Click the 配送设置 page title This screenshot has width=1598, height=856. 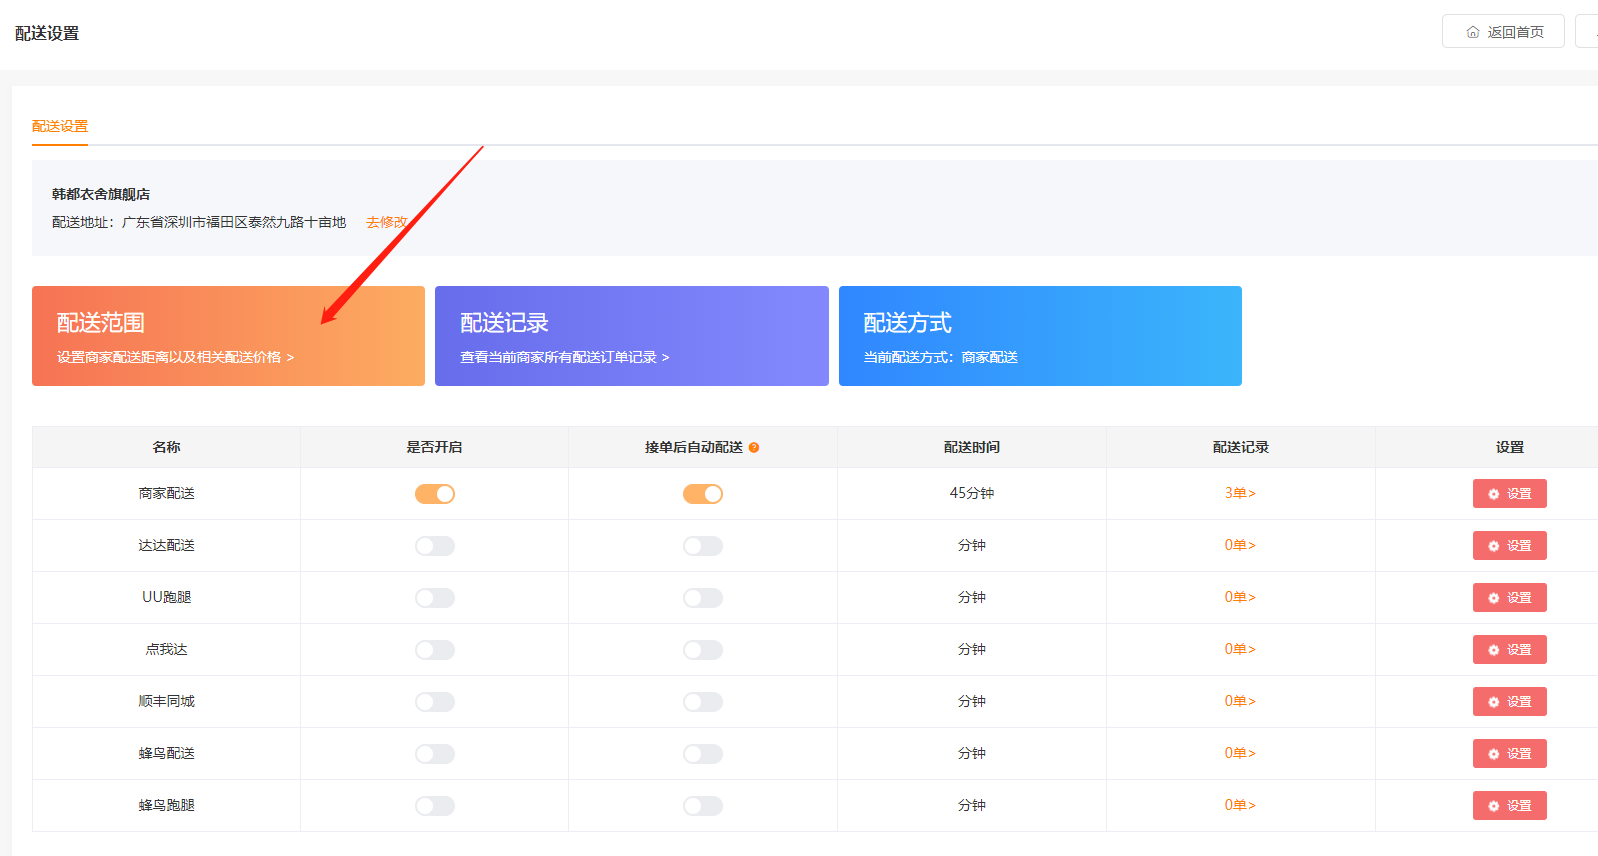click(x=47, y=33)
